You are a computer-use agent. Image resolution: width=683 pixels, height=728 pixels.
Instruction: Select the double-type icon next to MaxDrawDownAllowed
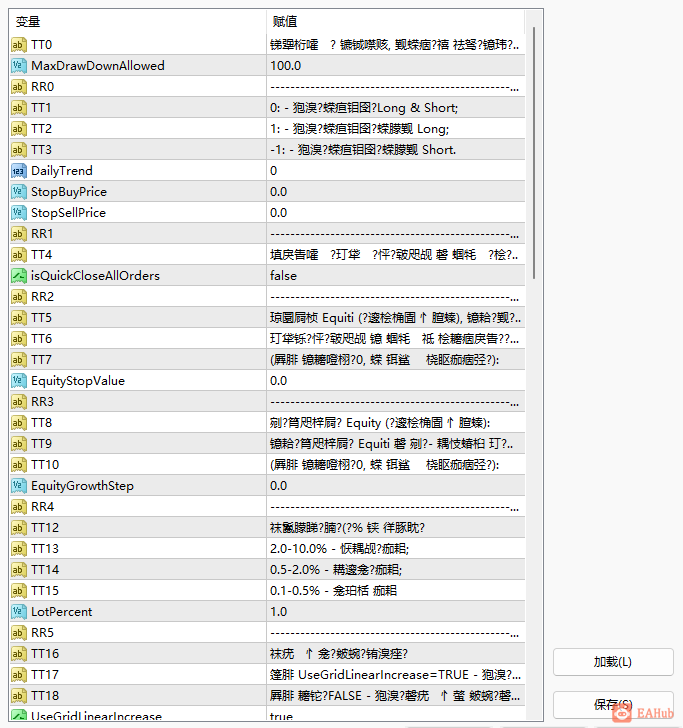(19, 66)
